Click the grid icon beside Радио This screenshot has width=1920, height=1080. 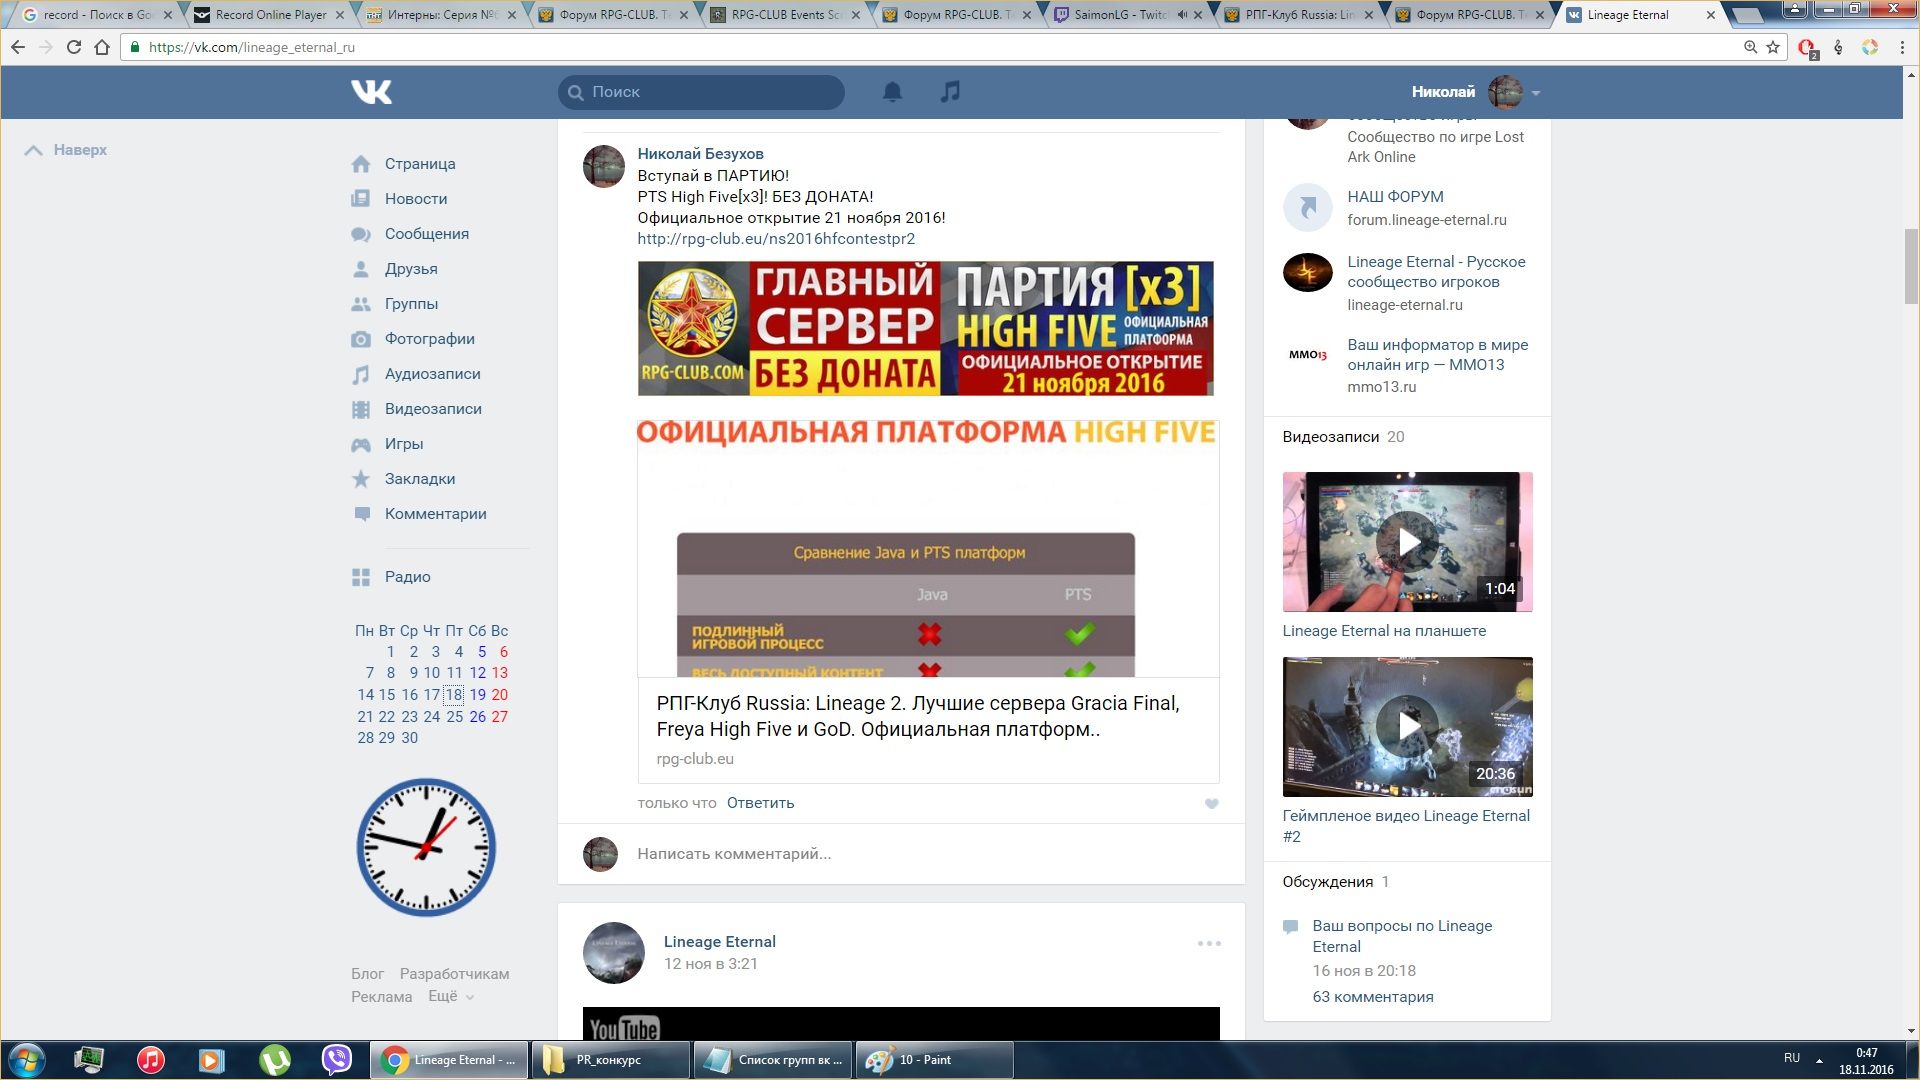point(361,577)
